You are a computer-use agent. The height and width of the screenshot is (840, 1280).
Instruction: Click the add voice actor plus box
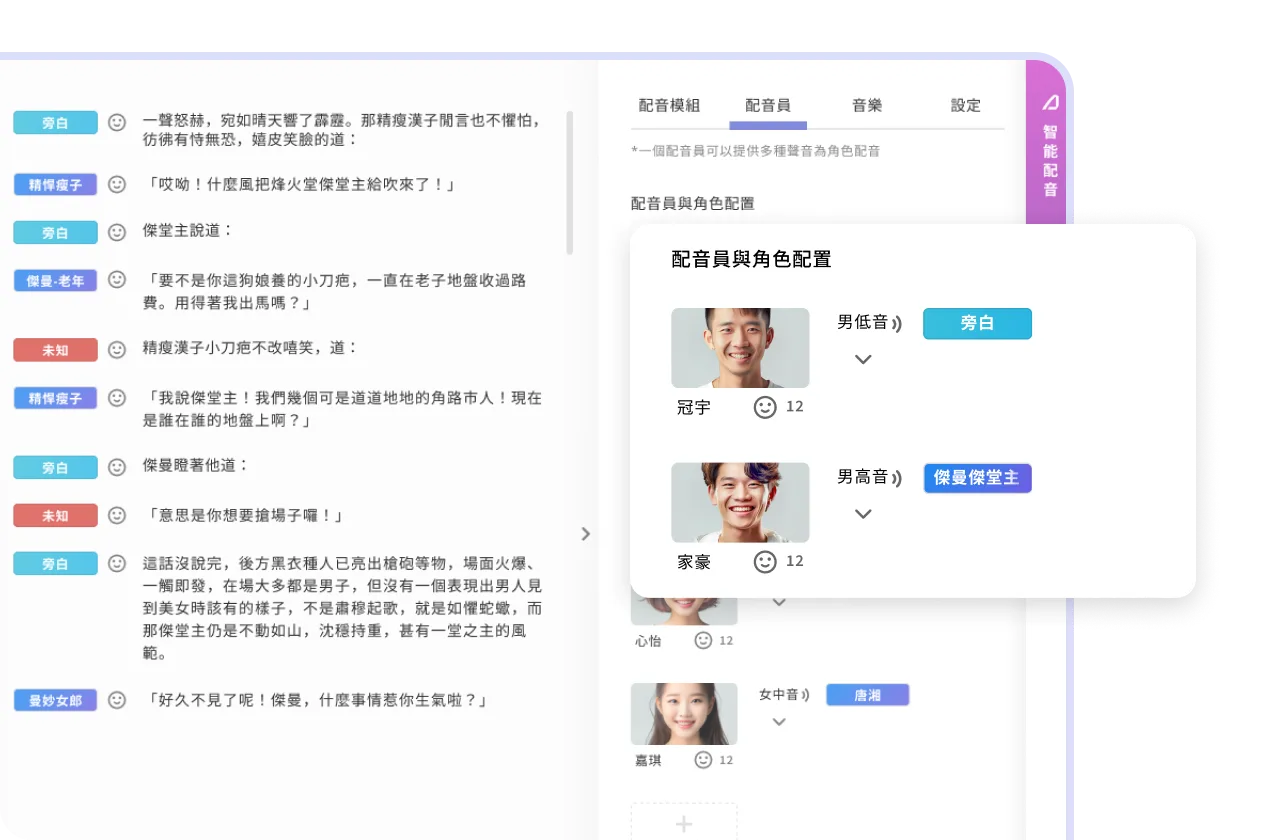tap(684, 824)
